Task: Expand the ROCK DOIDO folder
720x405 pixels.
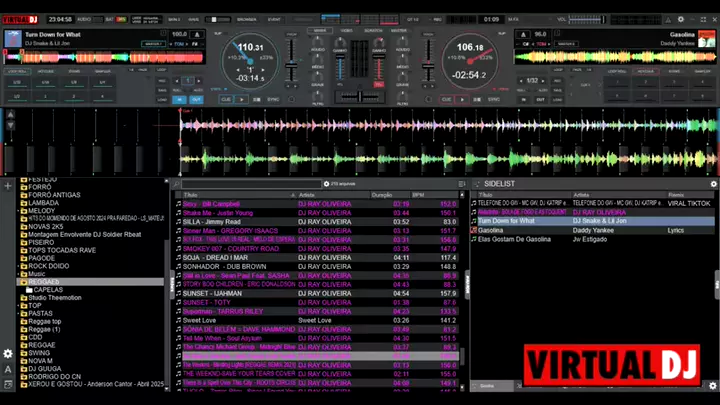Action: pyautogui.click(x=19, y=266)
